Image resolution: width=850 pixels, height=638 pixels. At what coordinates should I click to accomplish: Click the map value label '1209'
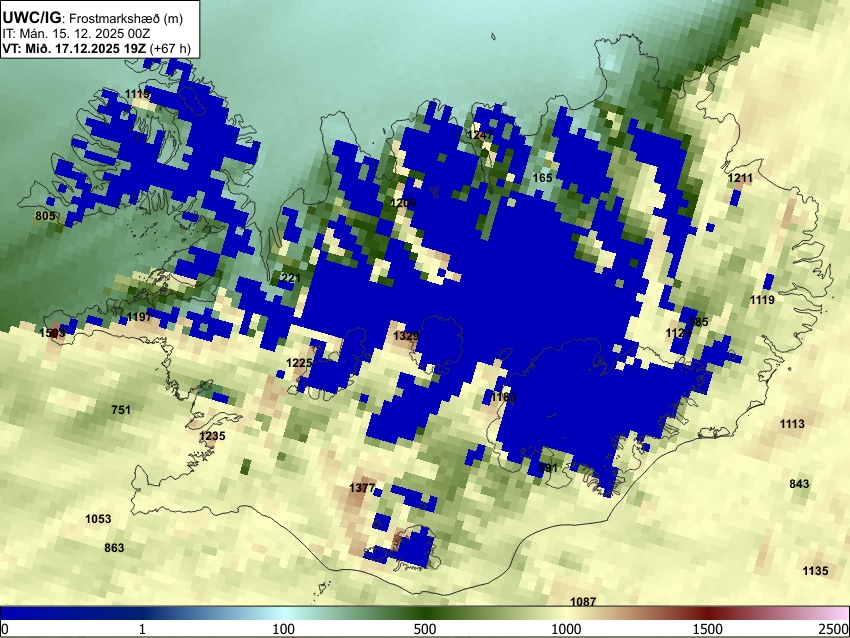pos(403,203)
